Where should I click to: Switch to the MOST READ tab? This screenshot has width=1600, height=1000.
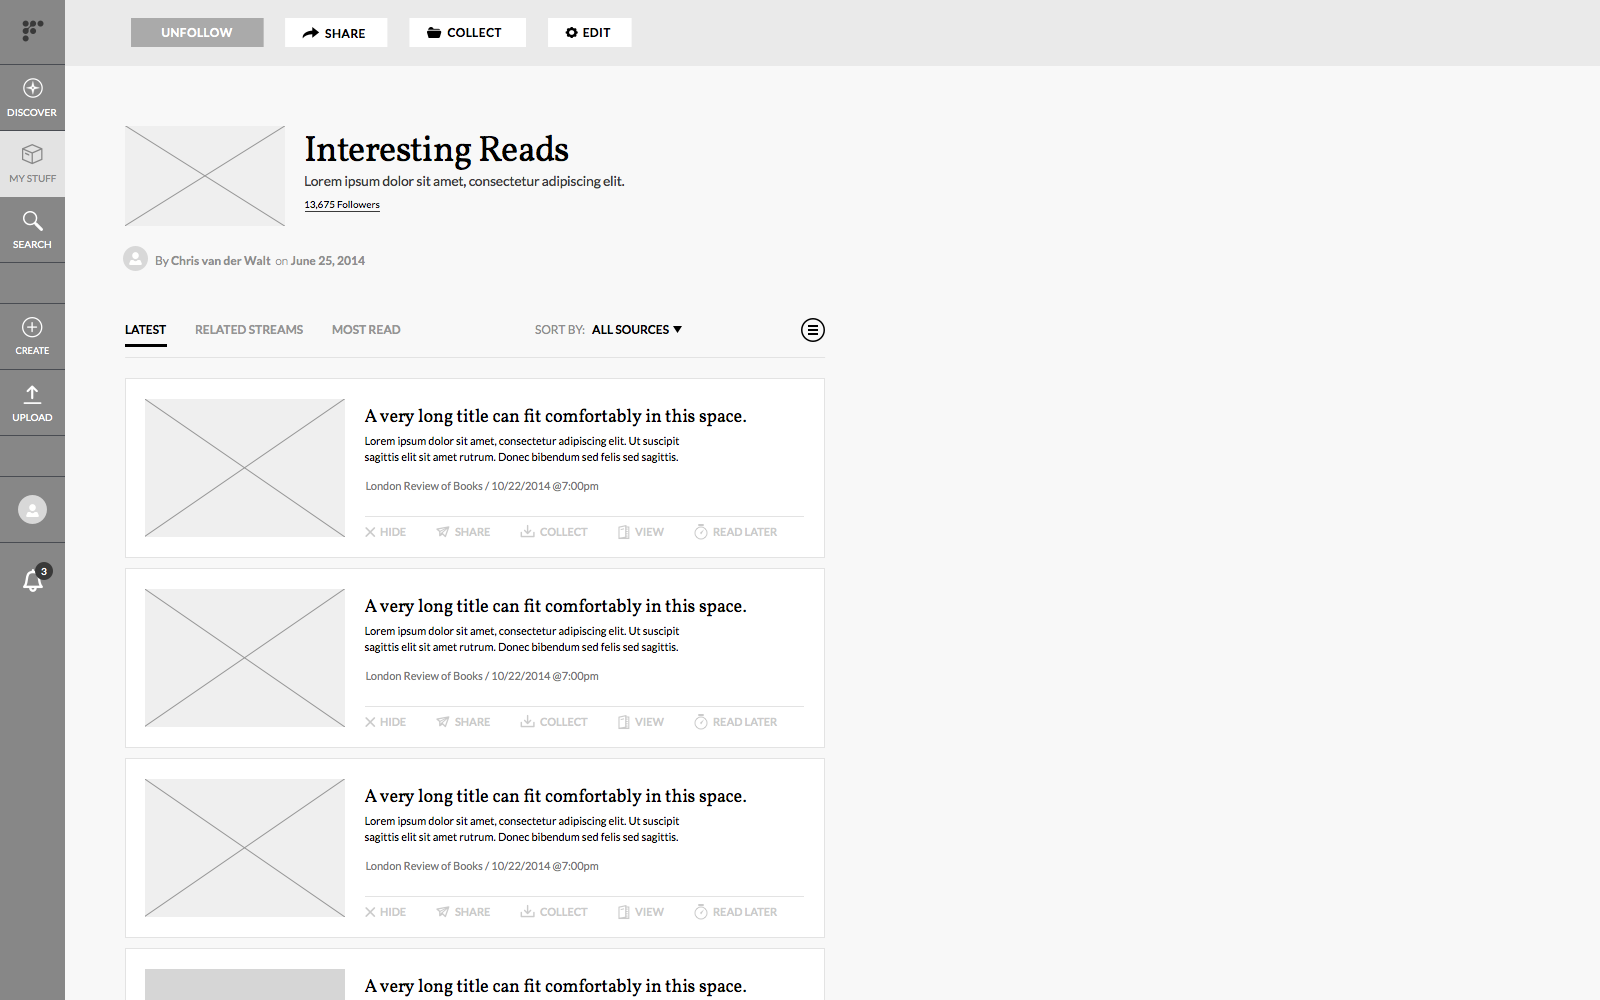pyautogui.click(x=366, y=330)
